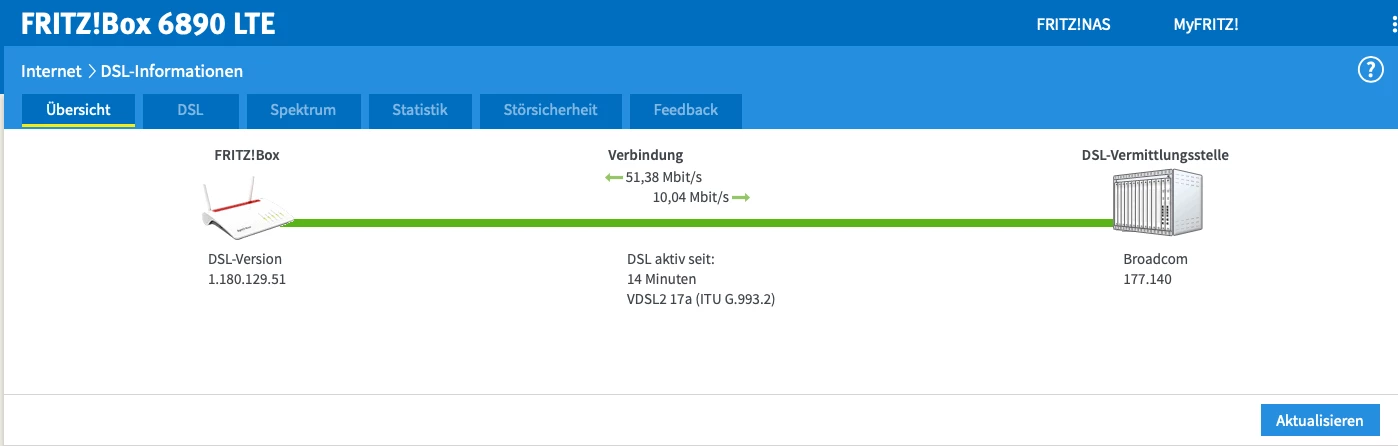The image size is (1398, 446).
Task: Click the FRITZ!Box router image
Action: [x=245, y=207]
